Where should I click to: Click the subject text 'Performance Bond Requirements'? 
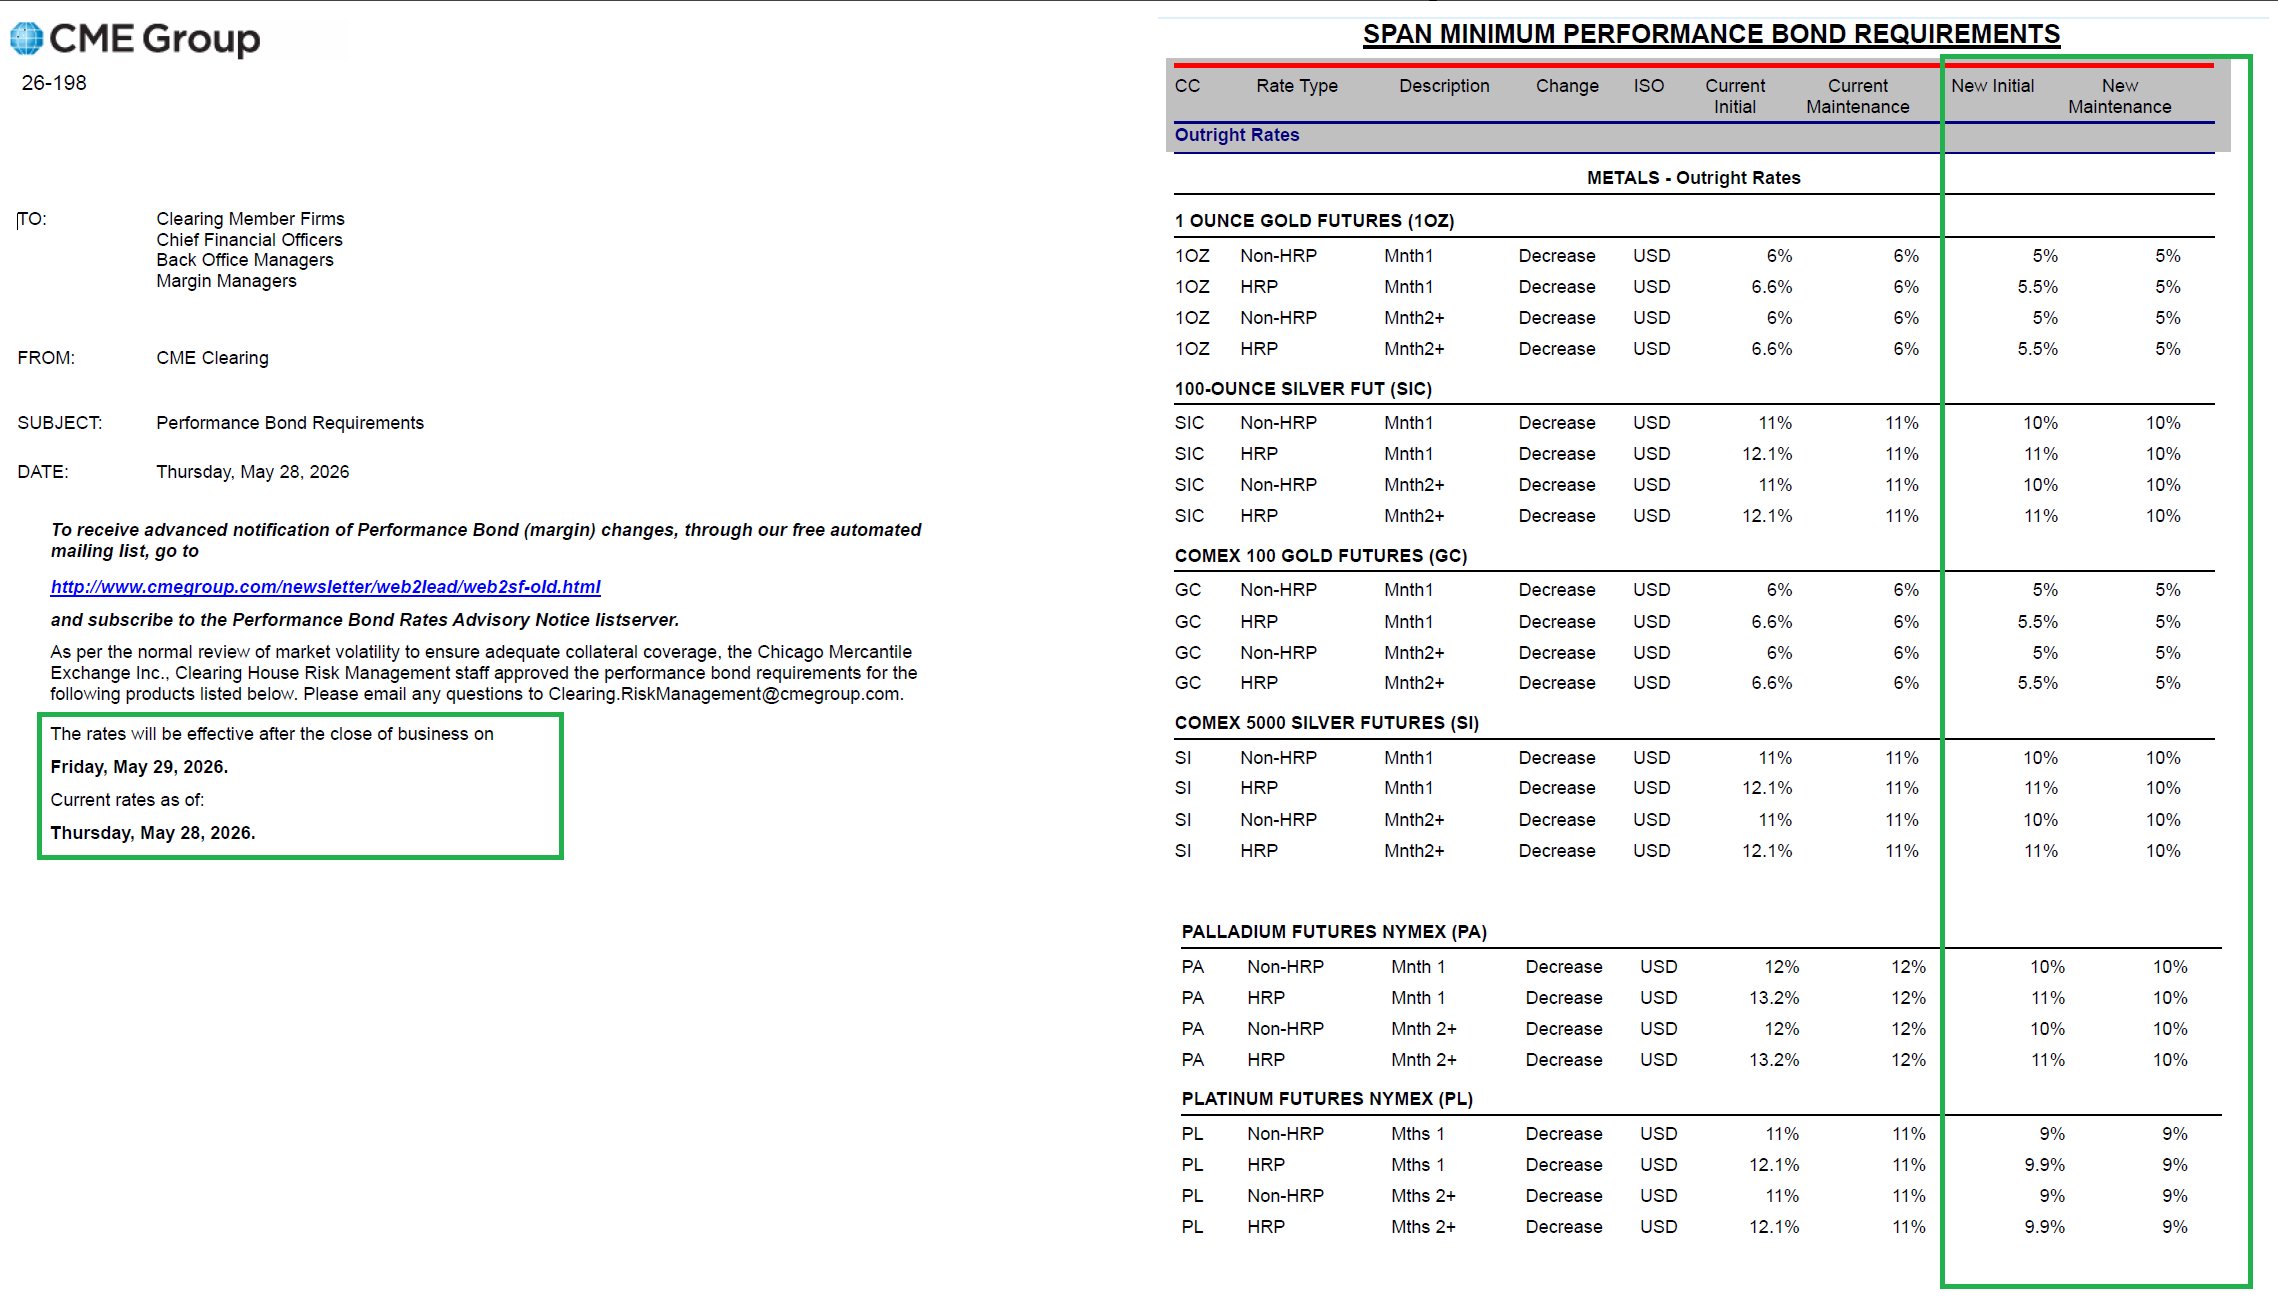[290, 423]
